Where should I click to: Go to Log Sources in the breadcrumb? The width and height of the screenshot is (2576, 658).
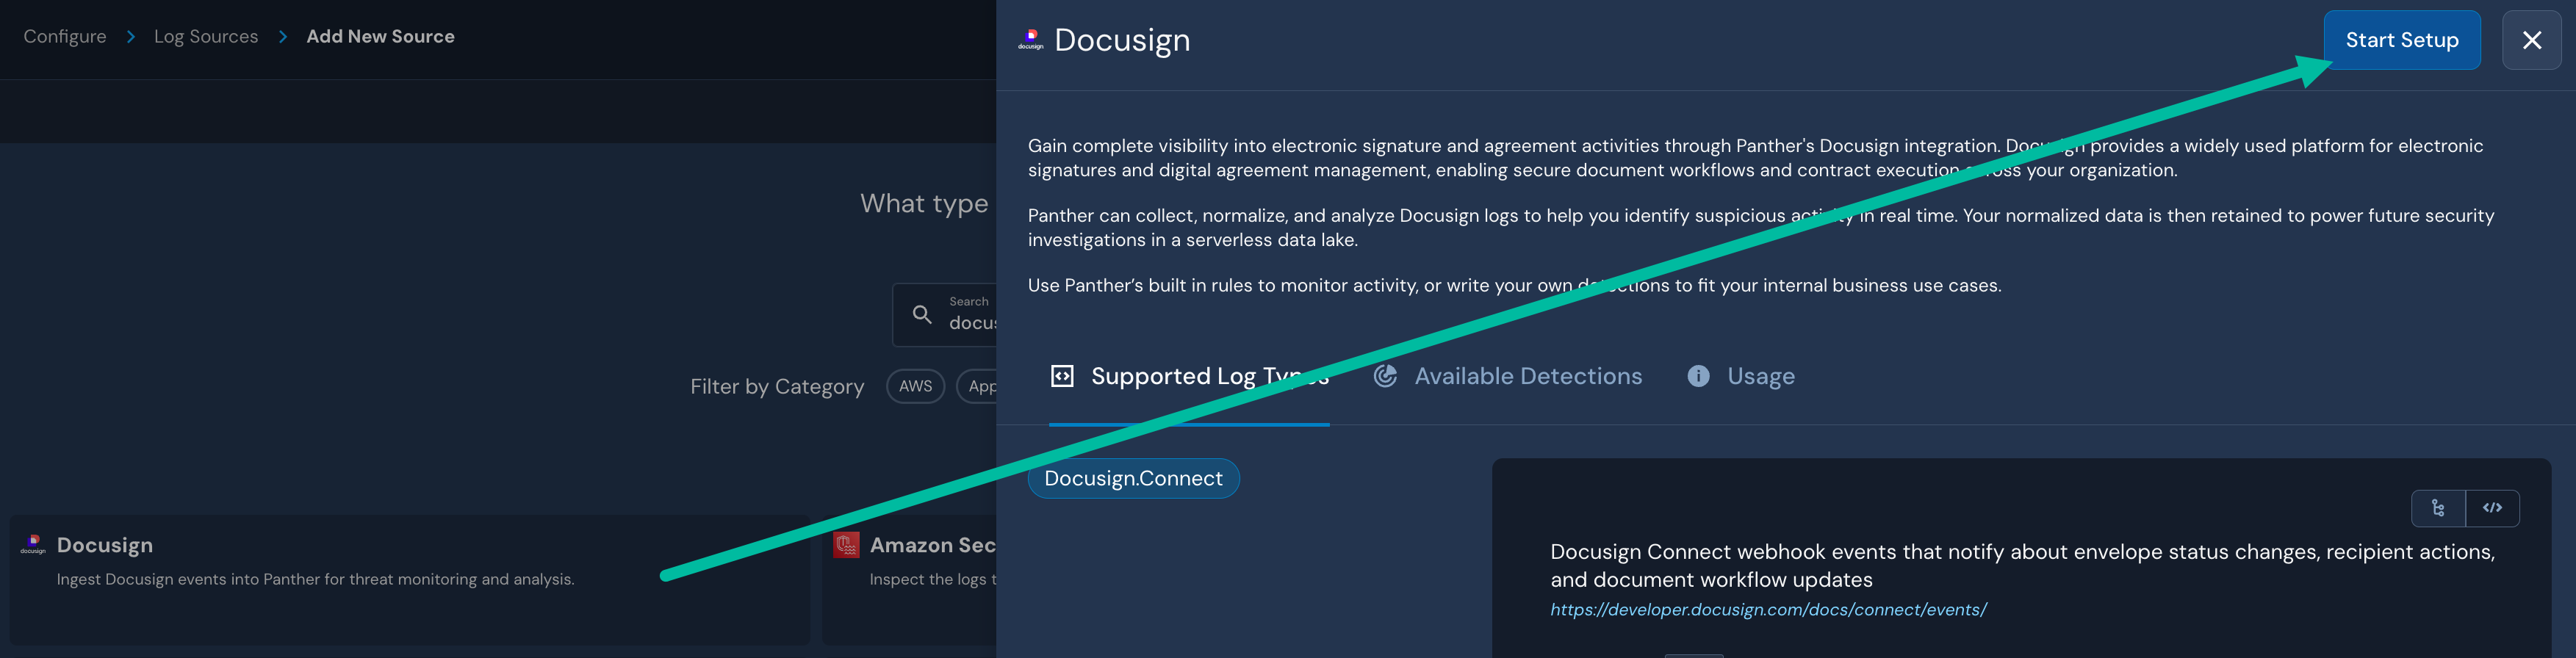click(x=206, y=36)
